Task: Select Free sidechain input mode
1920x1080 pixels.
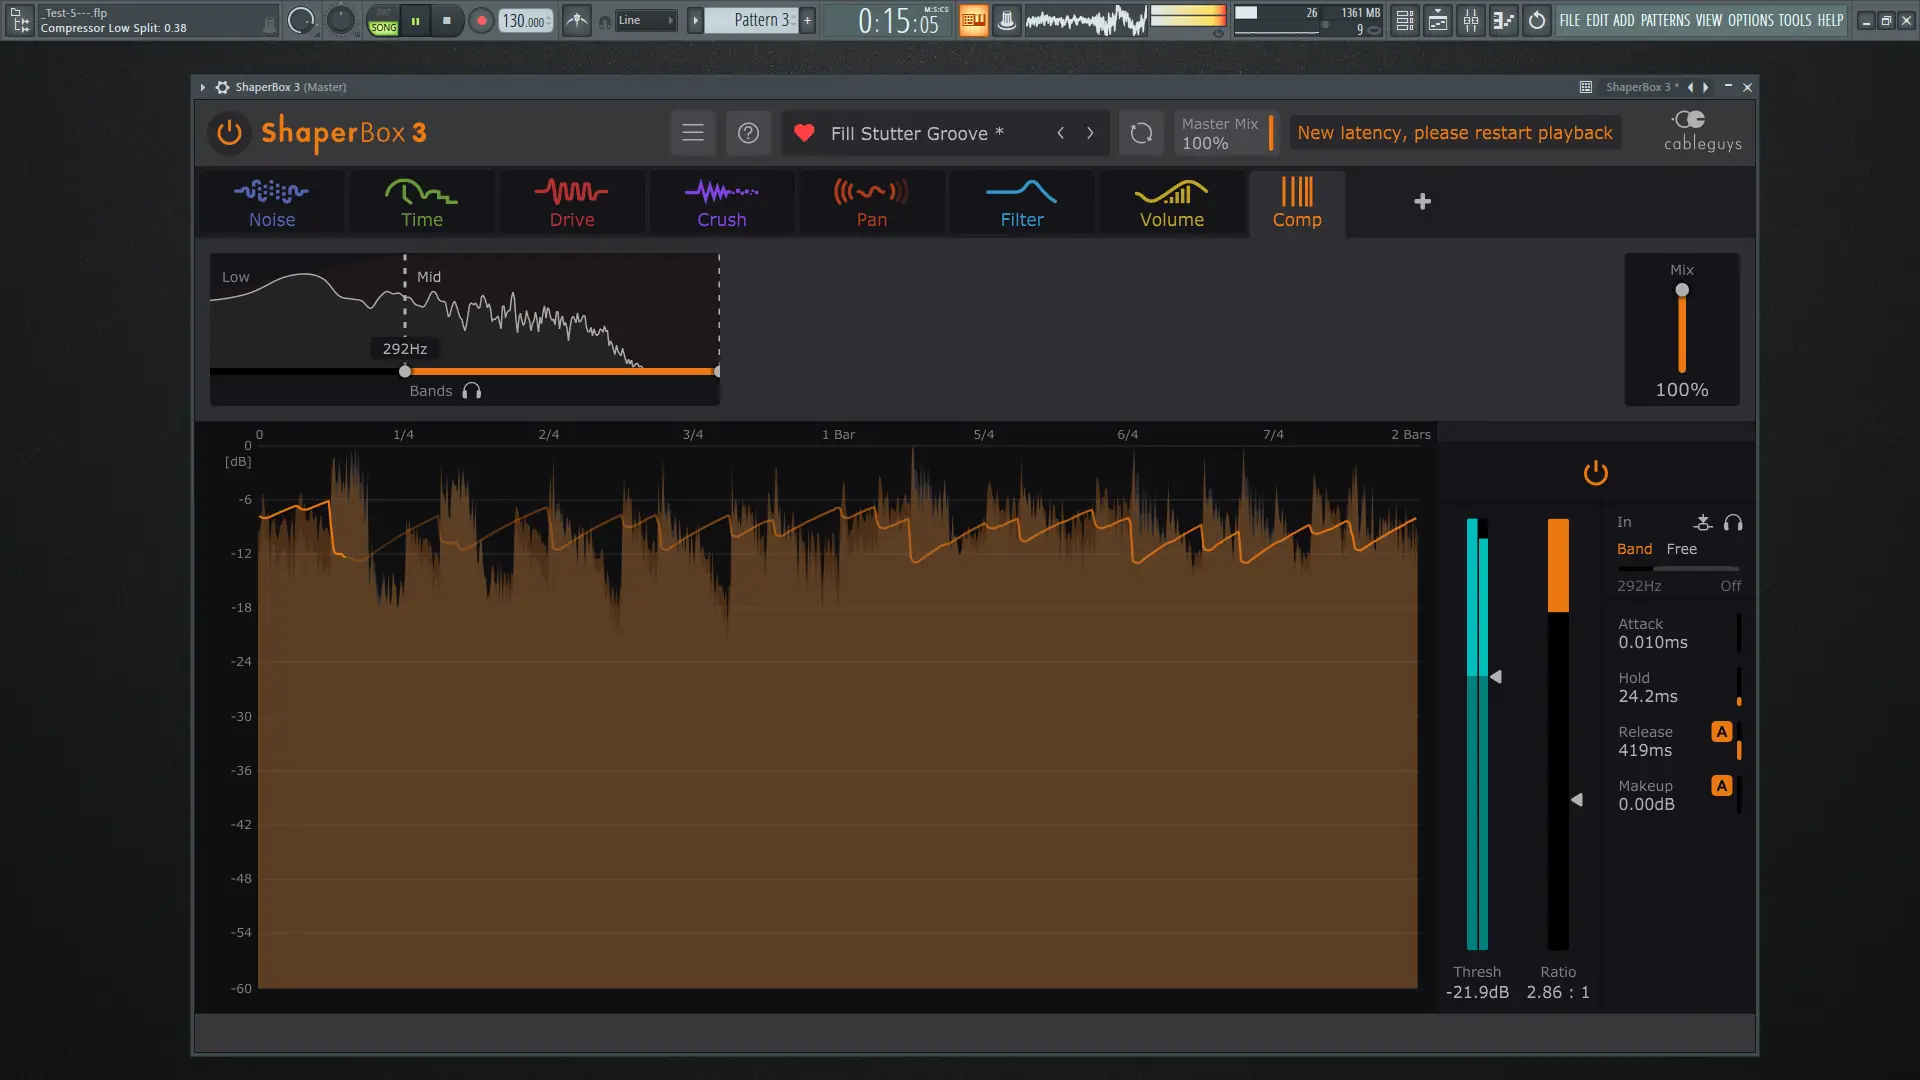Action: 1681,549
